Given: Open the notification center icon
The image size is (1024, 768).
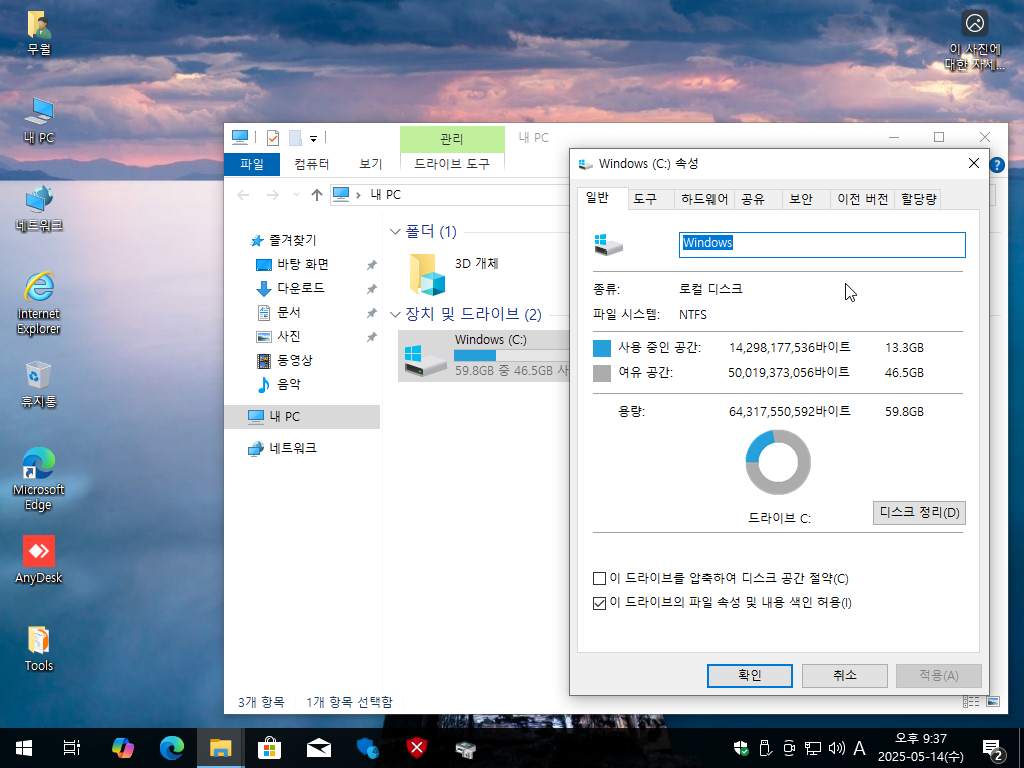Looking at the screenshot, I should (x=993, y=749).
